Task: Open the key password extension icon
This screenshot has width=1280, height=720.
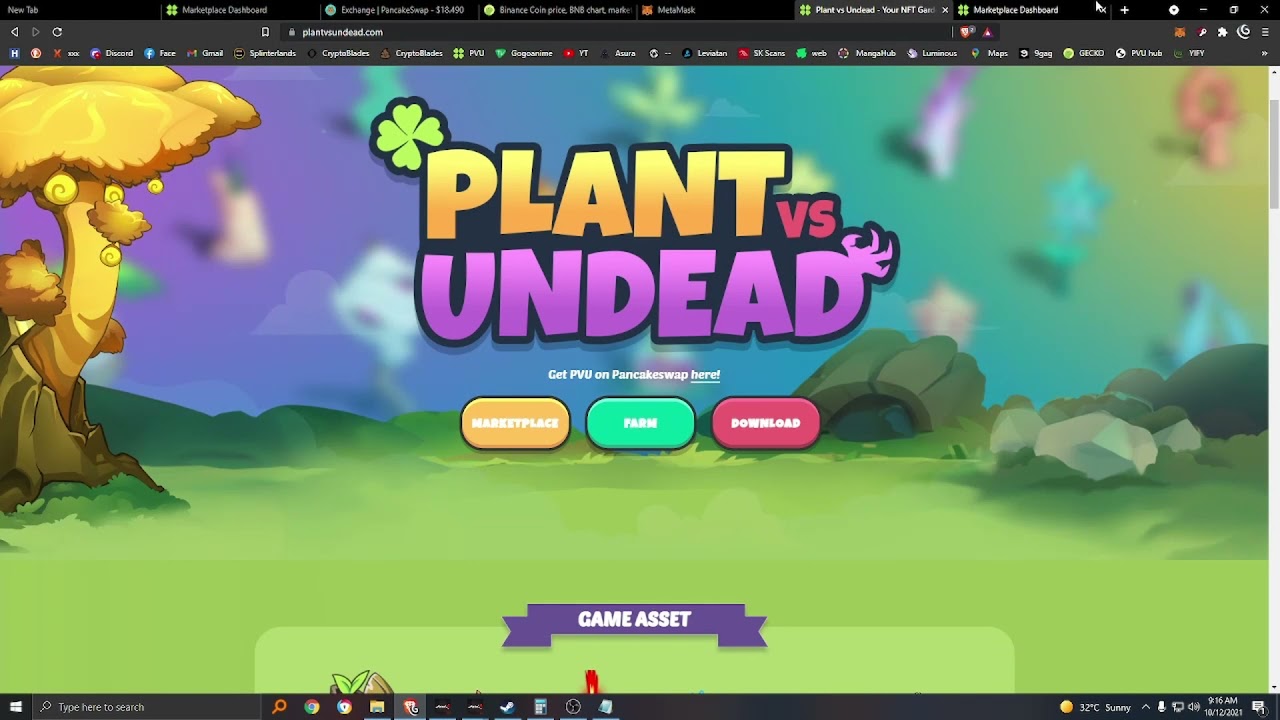Action: click(1202, 32)
